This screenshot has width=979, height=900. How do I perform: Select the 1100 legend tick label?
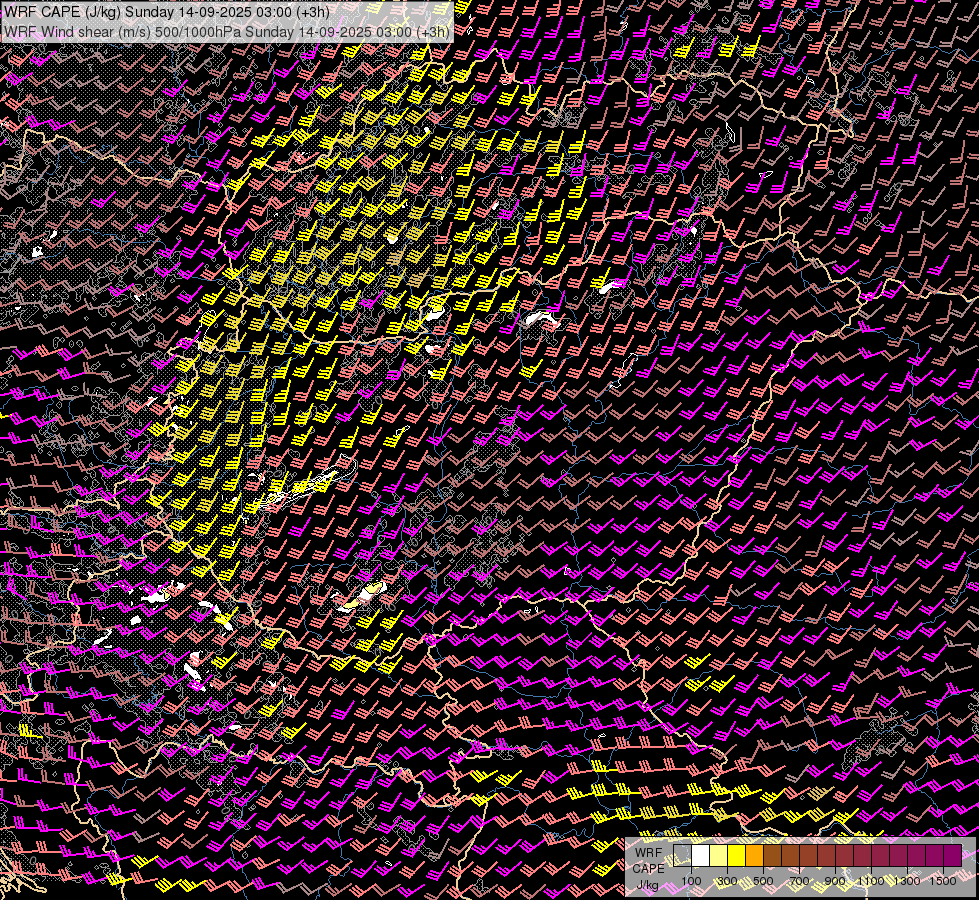point(871,881)
